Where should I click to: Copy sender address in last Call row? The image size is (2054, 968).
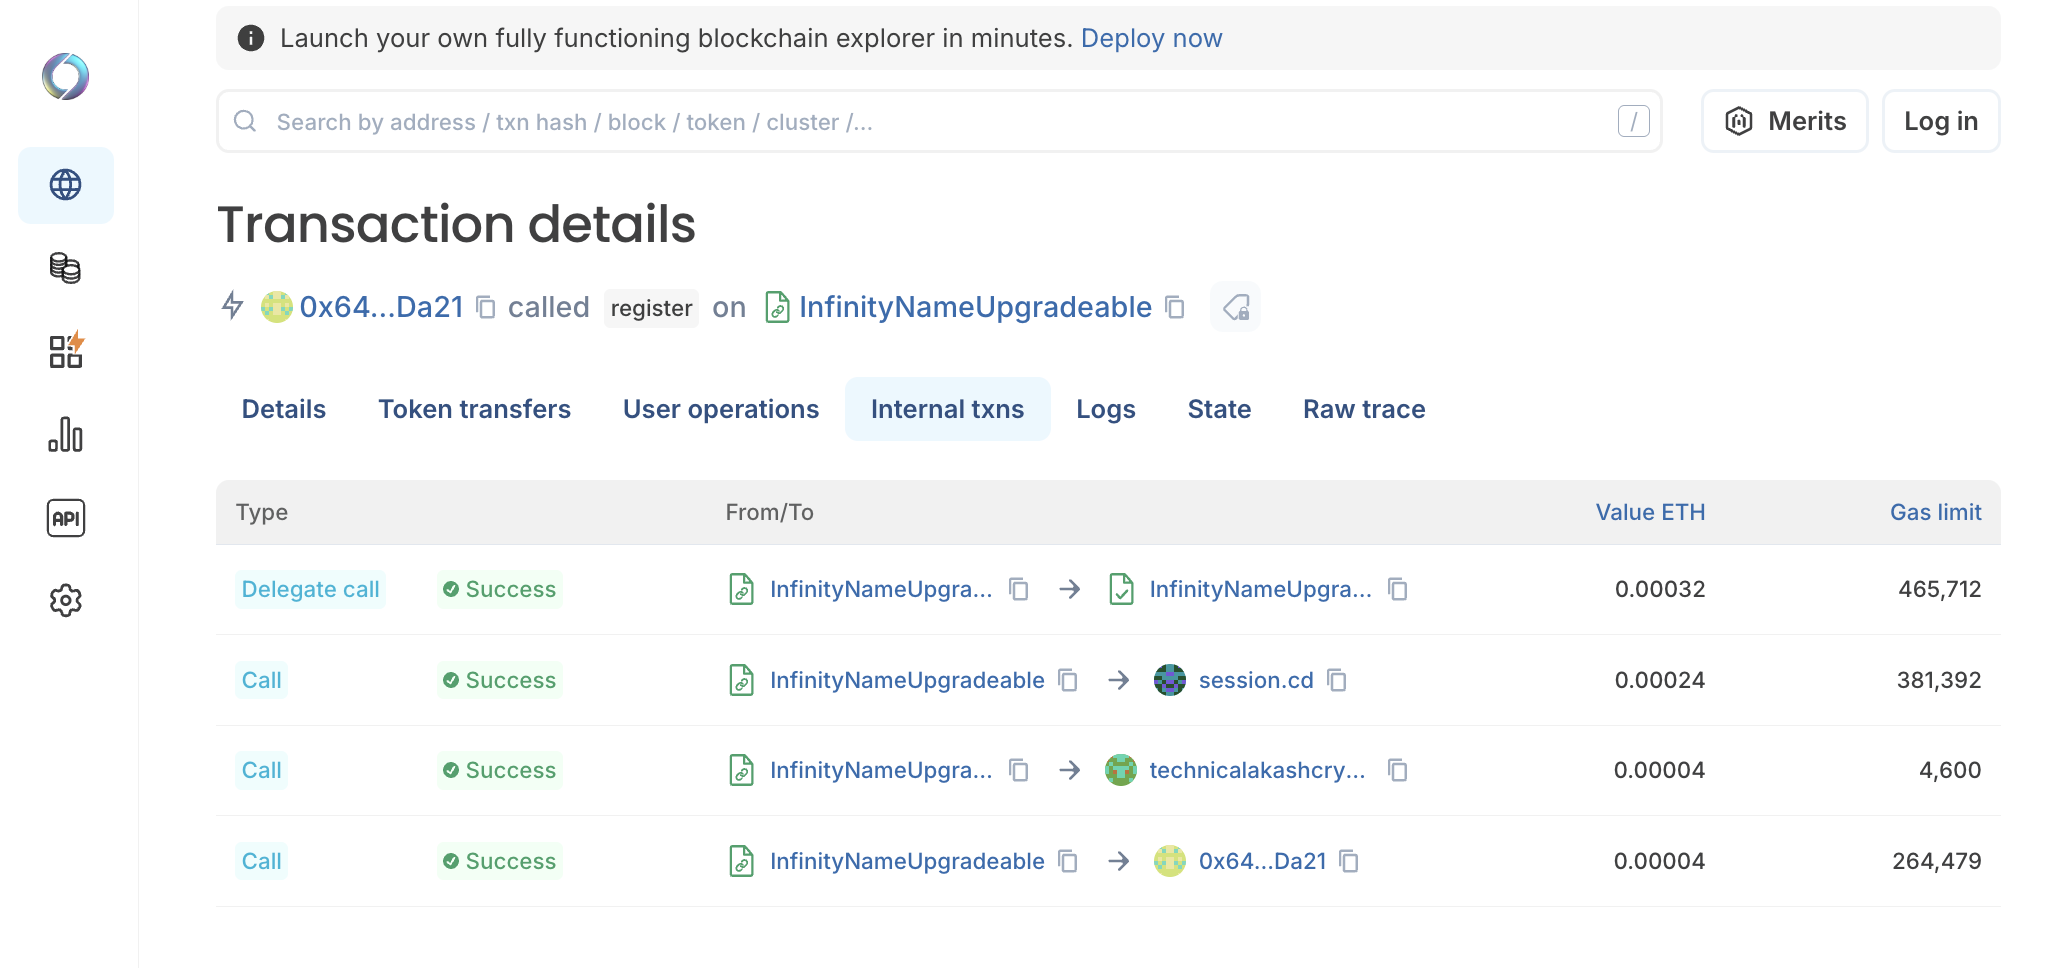(x=1068, y=861)
